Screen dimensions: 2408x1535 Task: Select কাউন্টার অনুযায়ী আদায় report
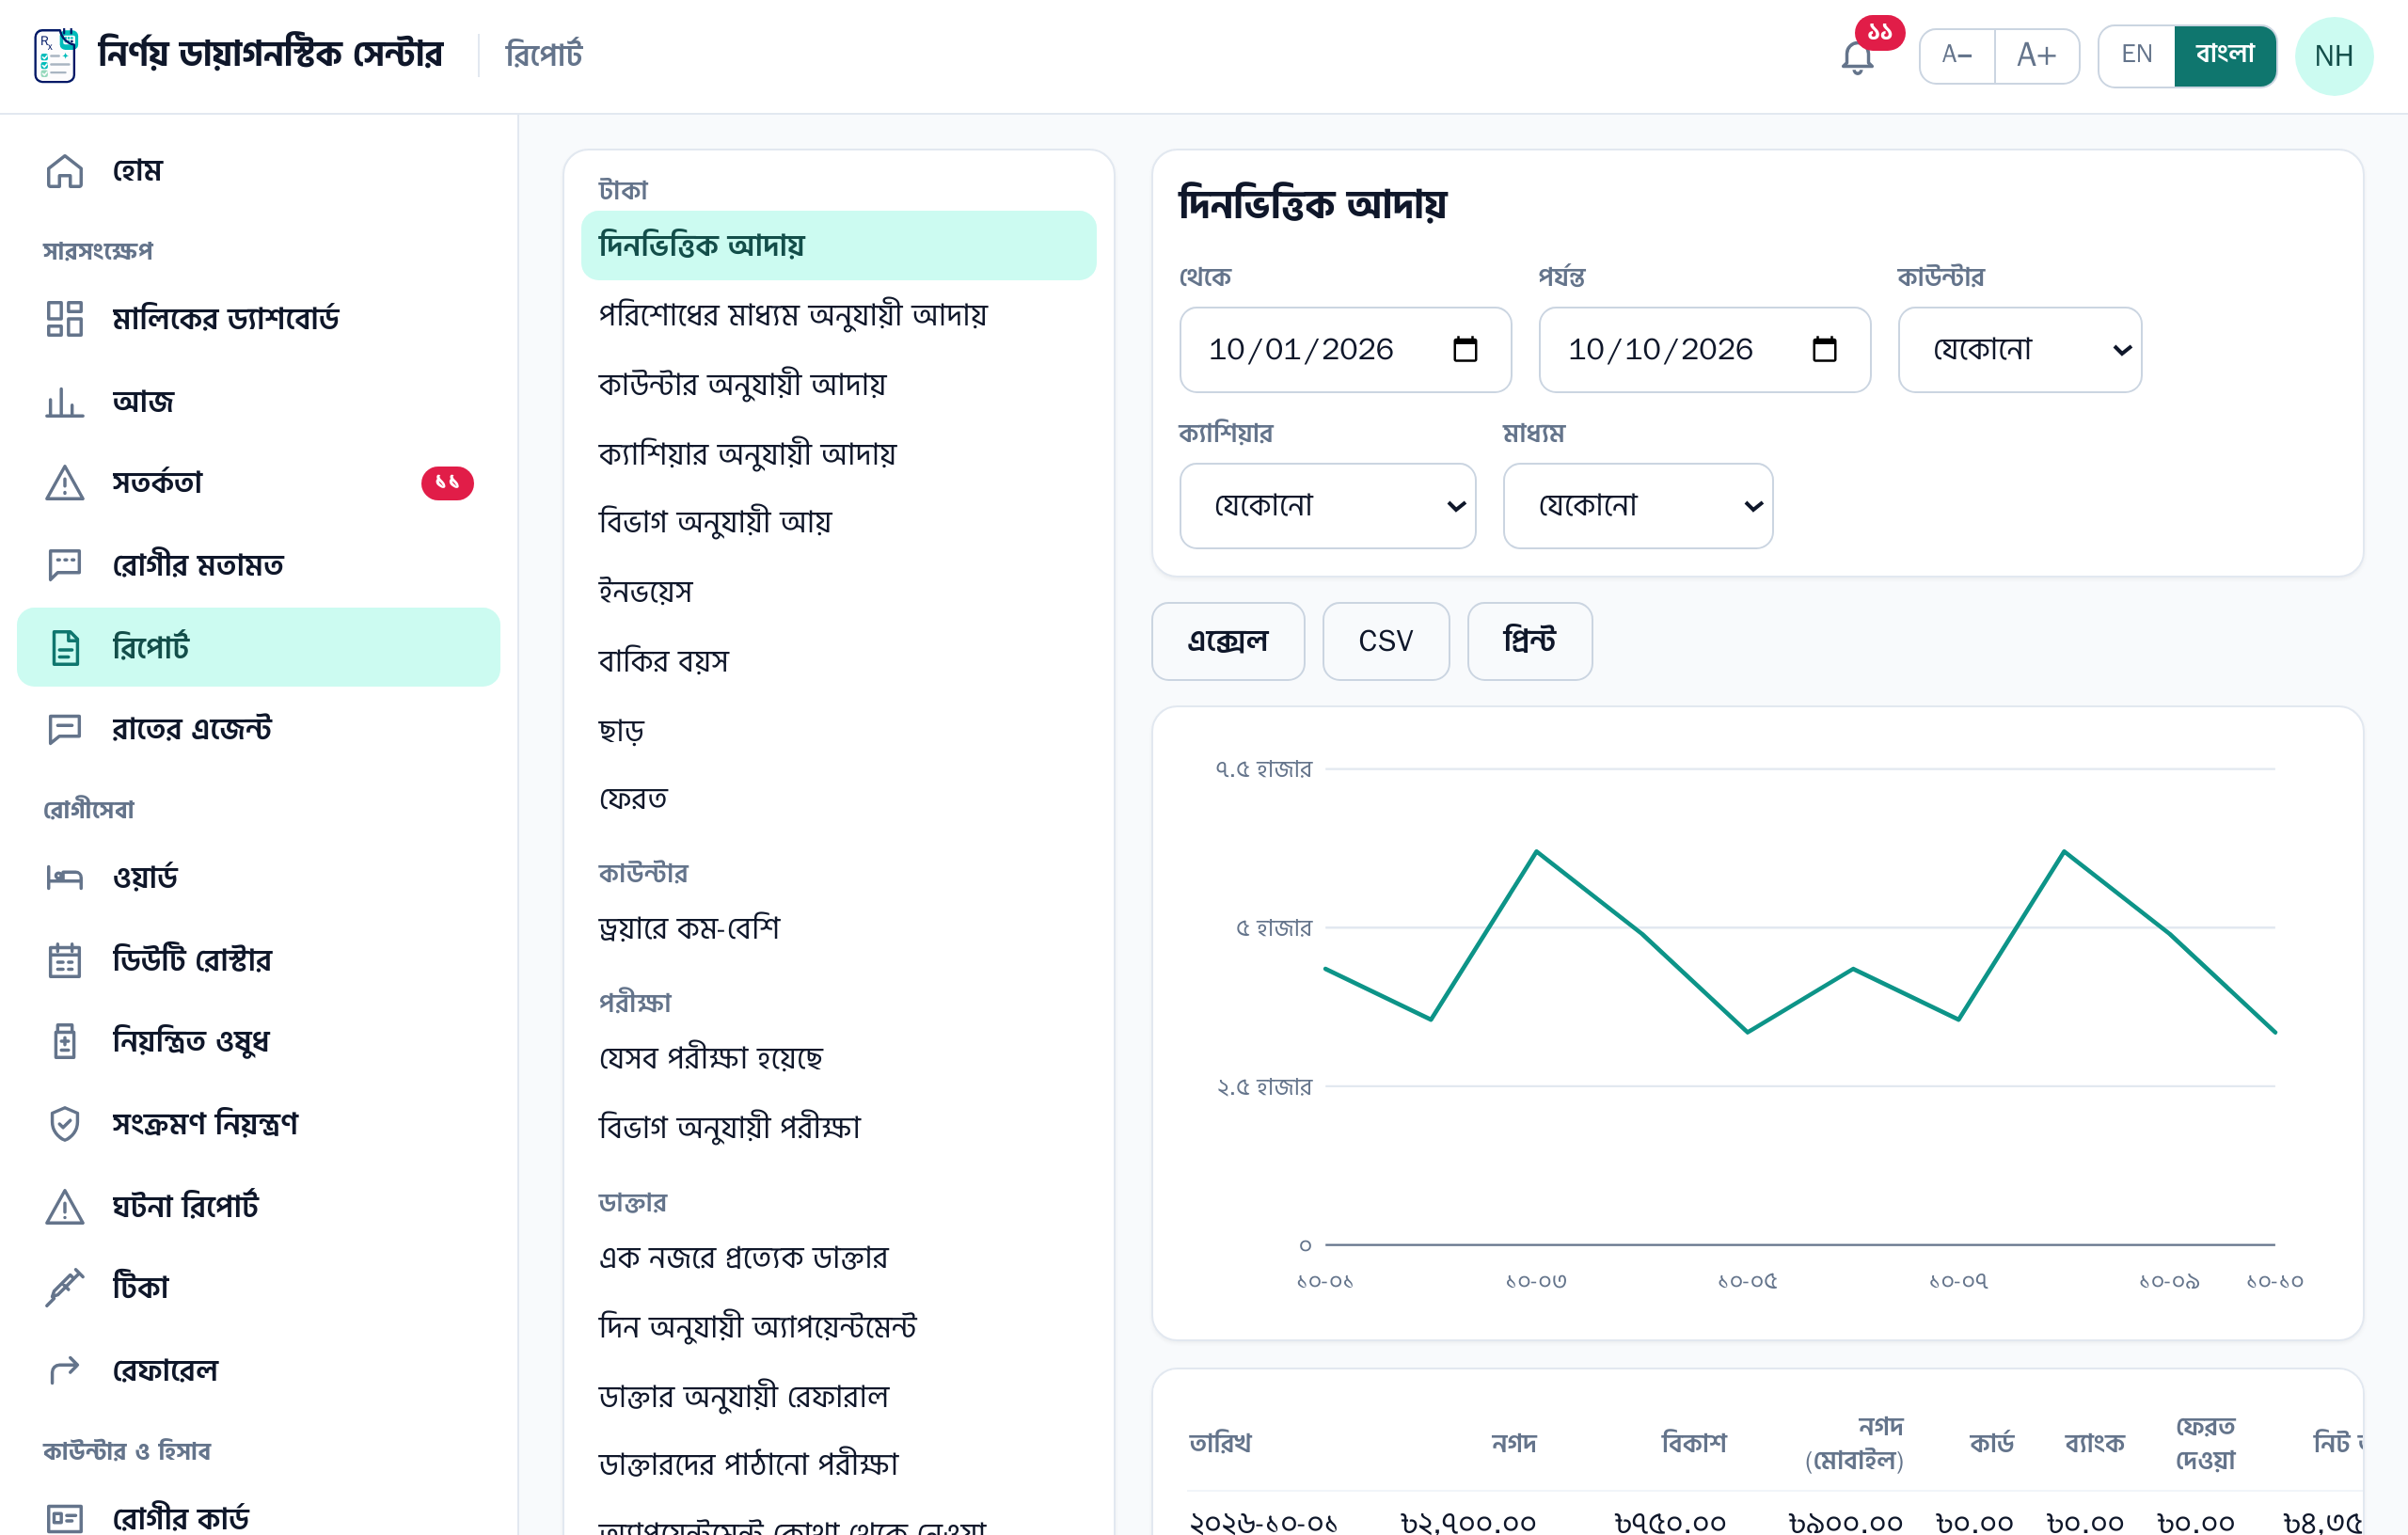[x=838, y=384]
